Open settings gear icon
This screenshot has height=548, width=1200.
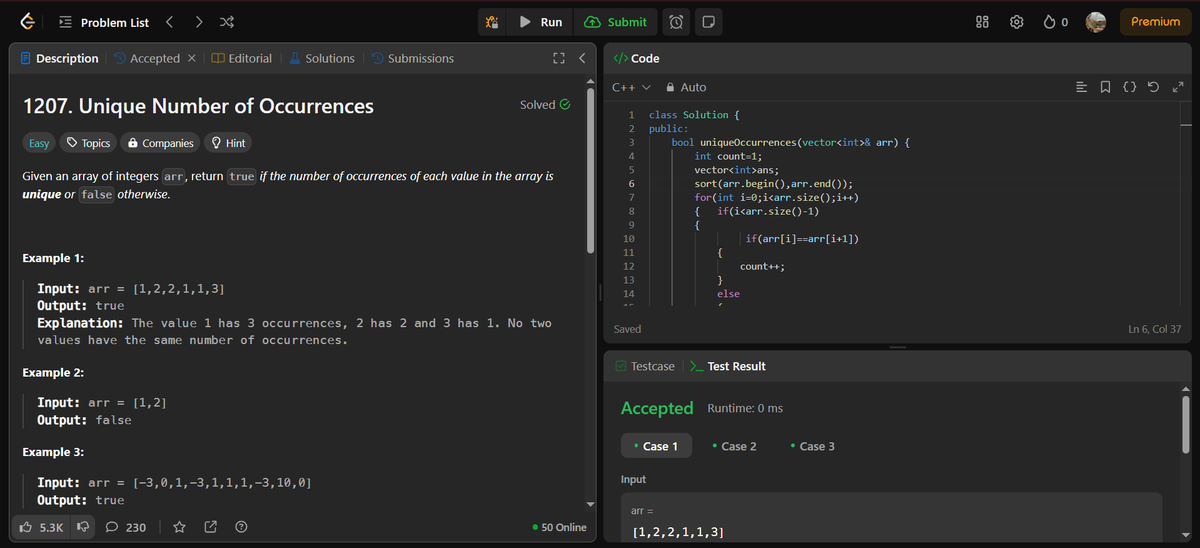(1016, 22)
